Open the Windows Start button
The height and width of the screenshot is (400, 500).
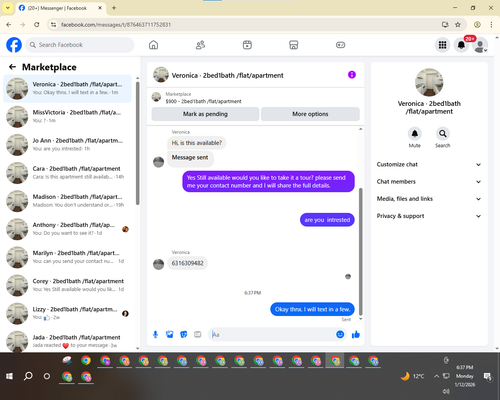click(x=9, y=376)
